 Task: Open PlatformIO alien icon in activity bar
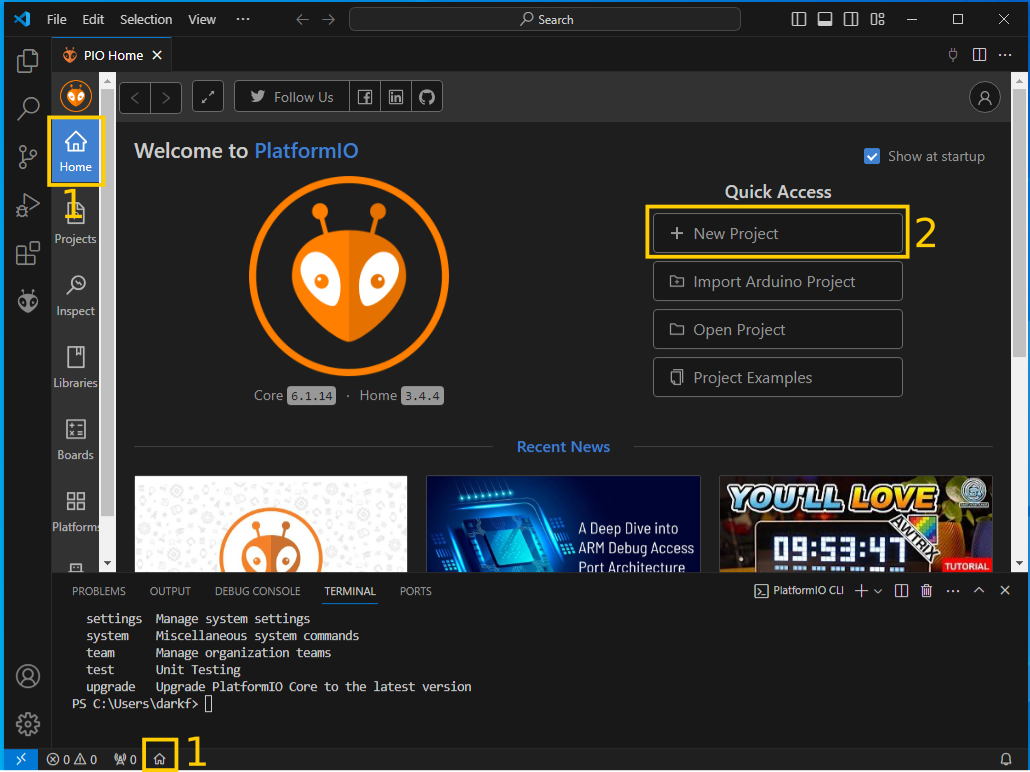[28, 301]
